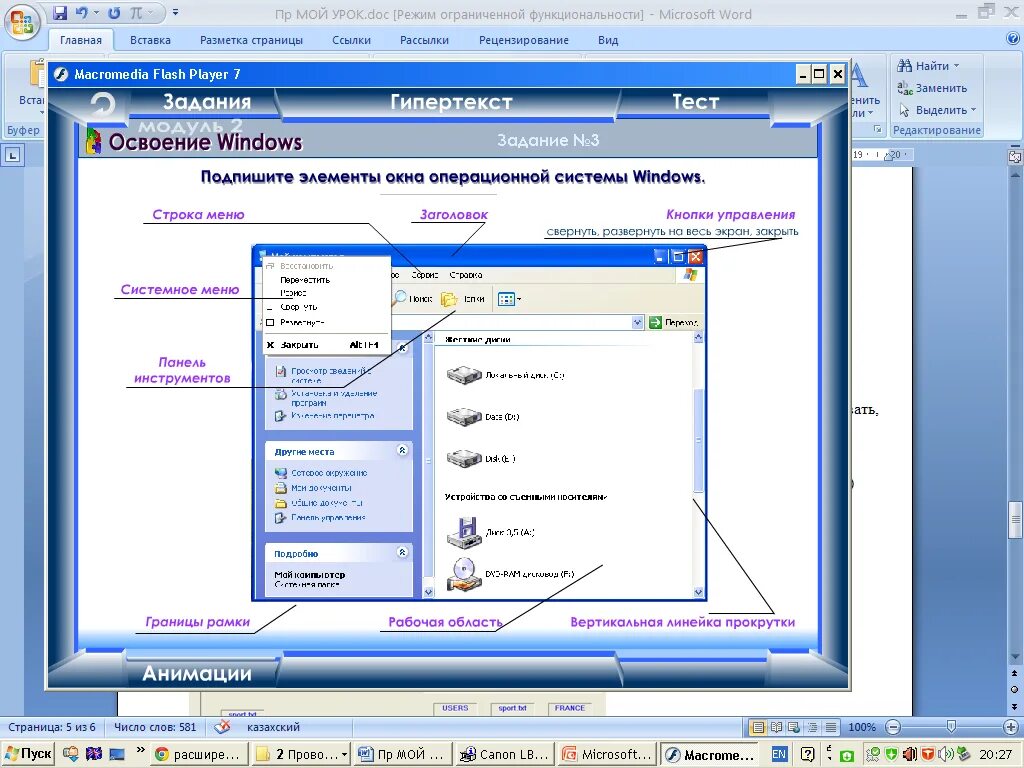The width and height of the screenshot is (1024, 768).
Task: Click the Пуск start button
Action: tap(28, 754)
